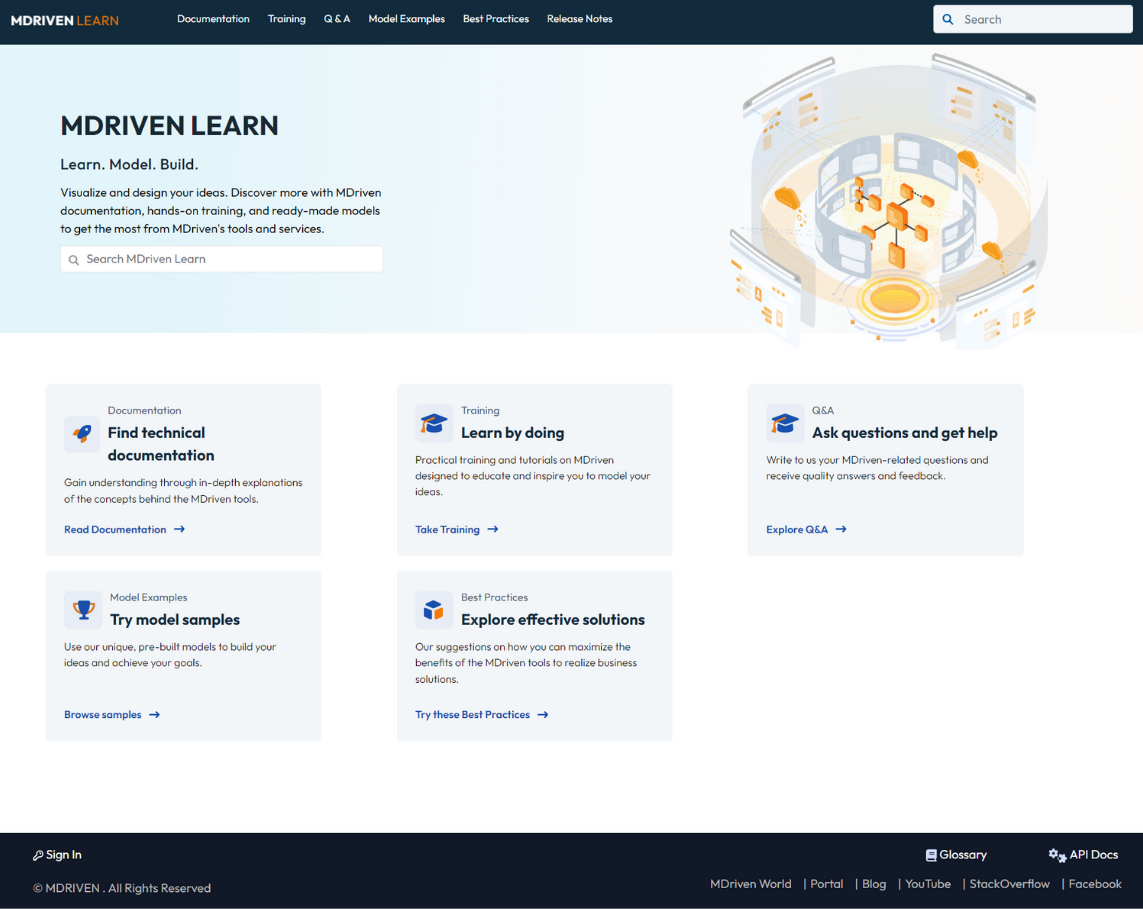Click the MDRIVEN LEARN logo
Image resolution: width=1143 pixels, height=909 pixels.
point(64,19)
